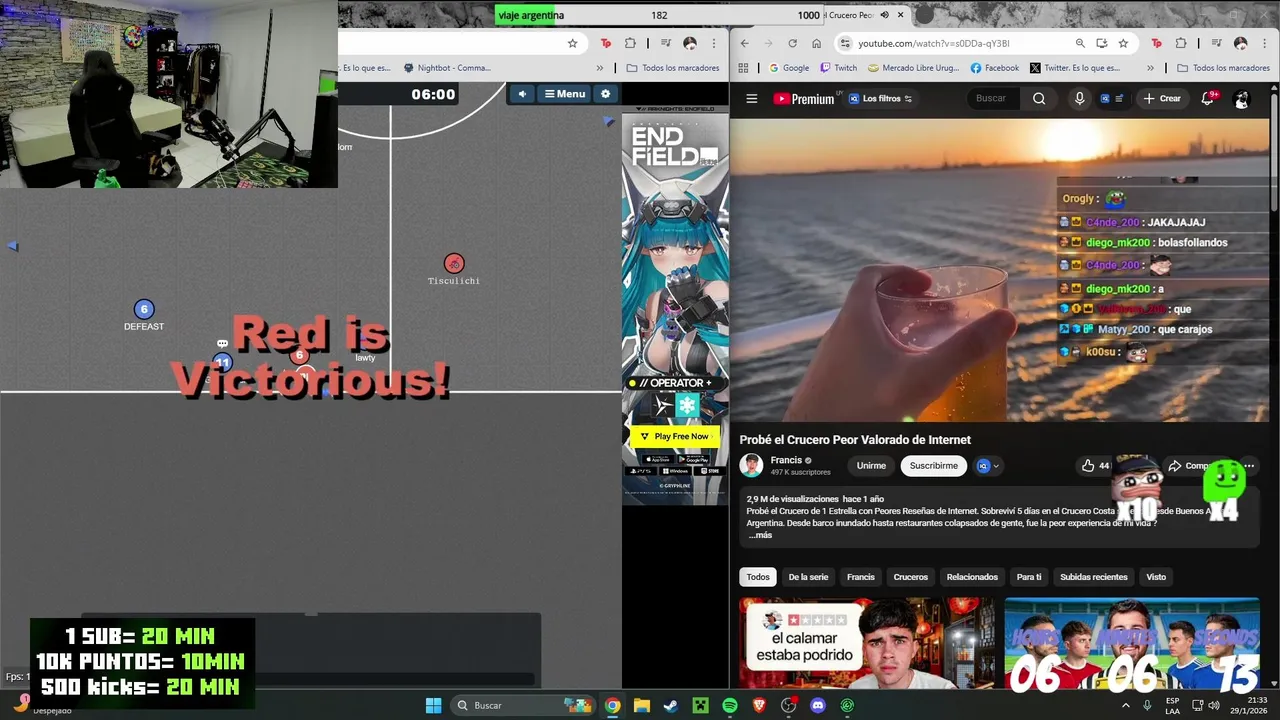1280x720 pixels.
Task: Open the YouTube hamburger guide menu
Action: point(752,98)
